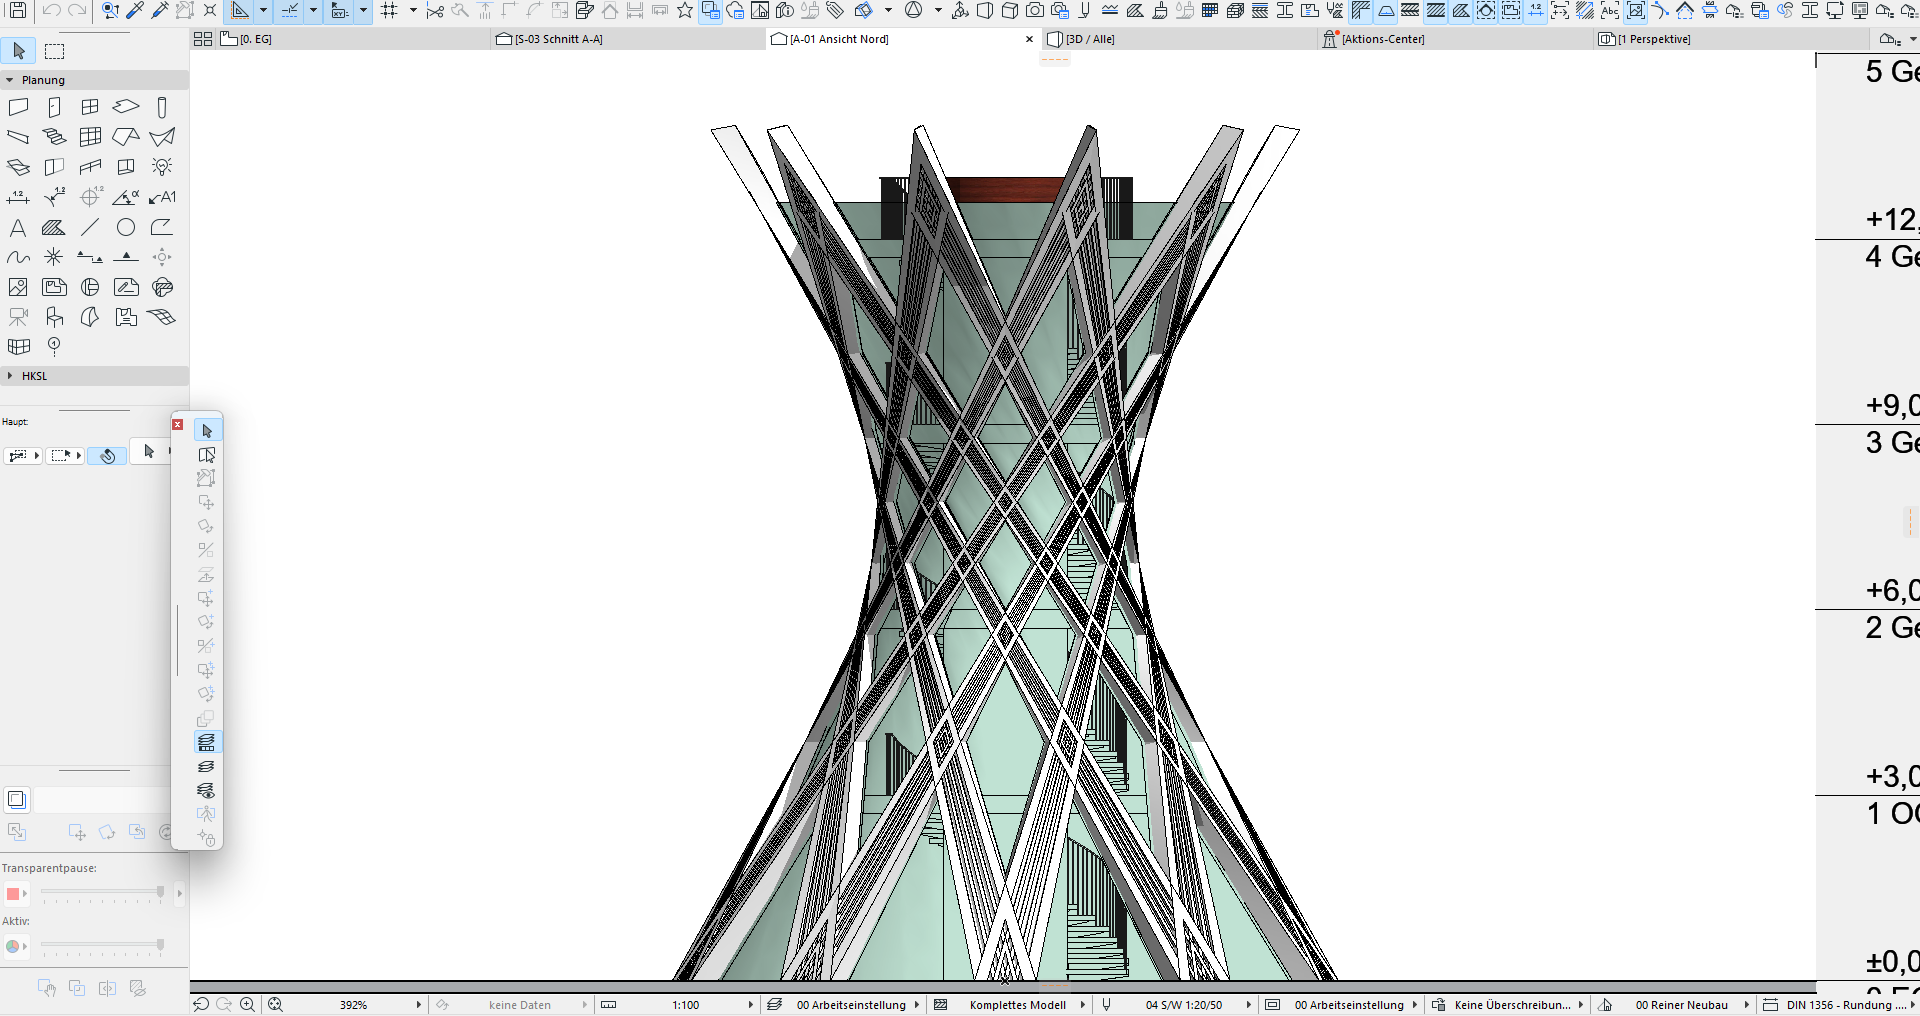This screenshot has width=1920, height=1016.
Task: Select the Line tool
Action: click(x=90, y=227)
